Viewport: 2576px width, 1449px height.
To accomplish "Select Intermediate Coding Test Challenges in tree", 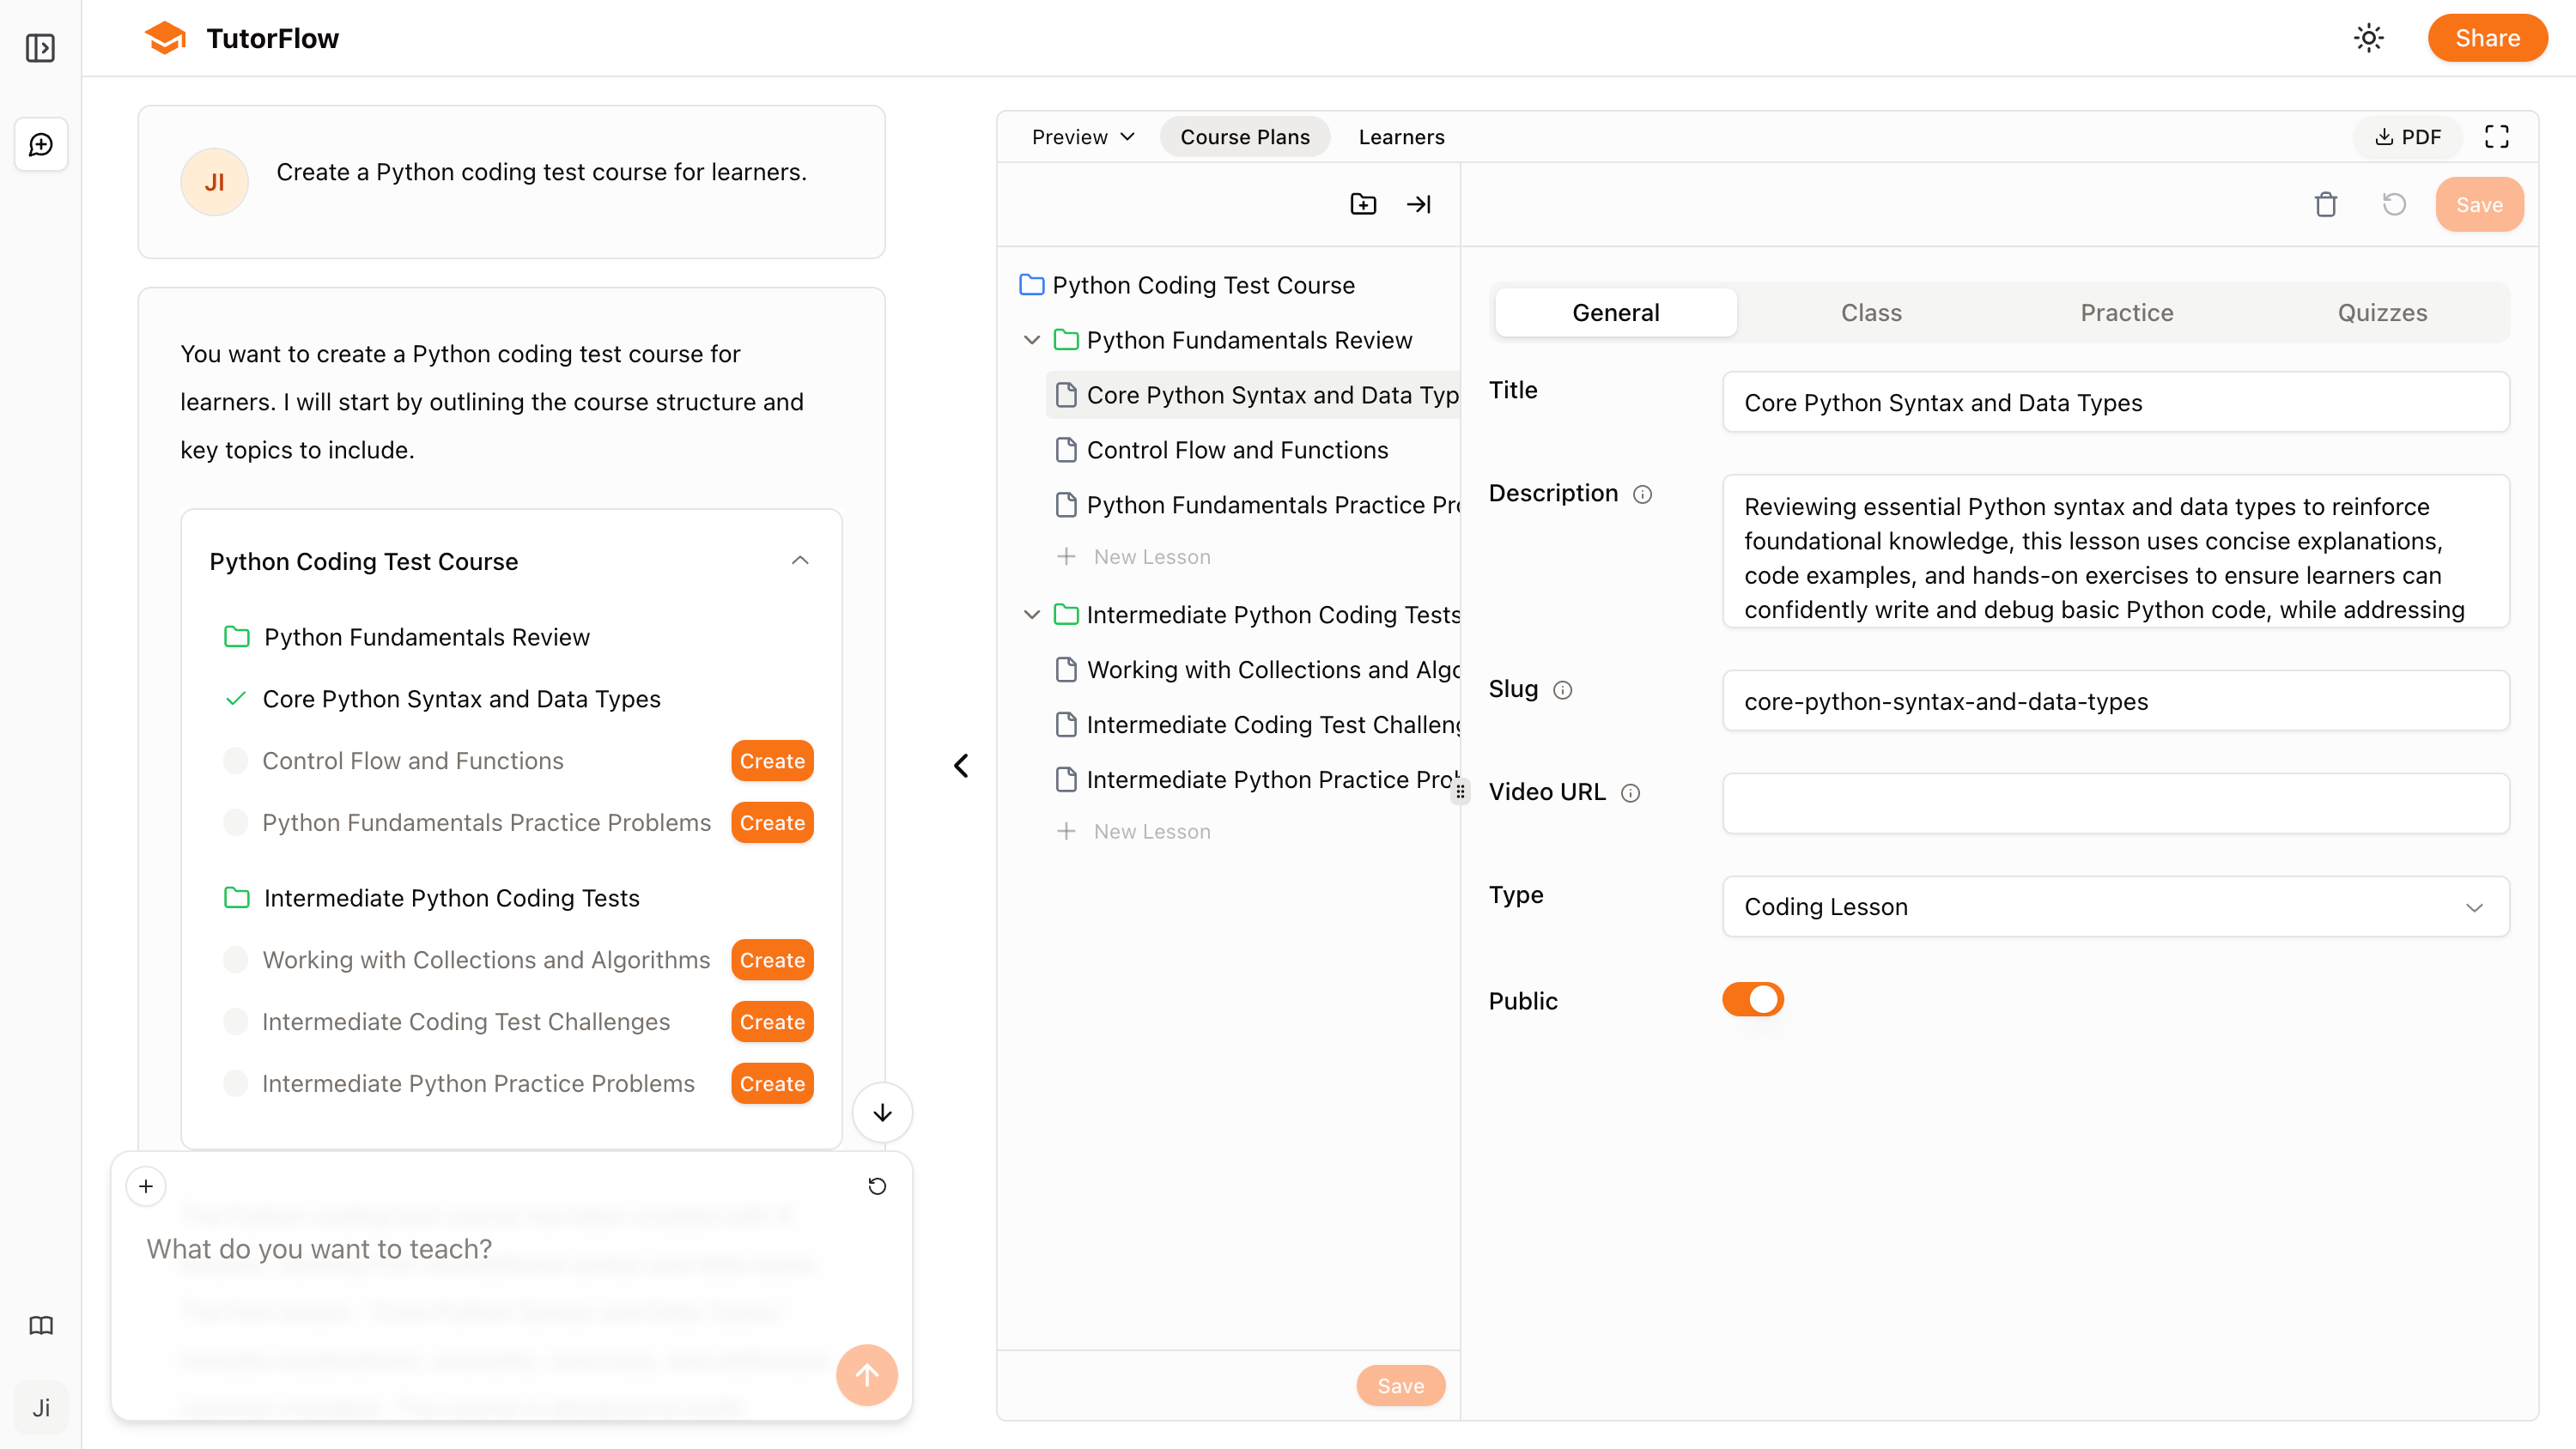I will click(1252, 725).
